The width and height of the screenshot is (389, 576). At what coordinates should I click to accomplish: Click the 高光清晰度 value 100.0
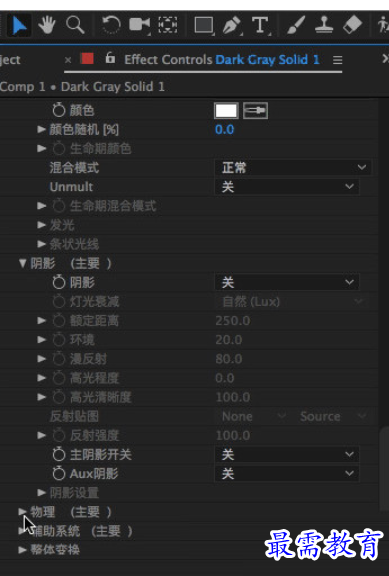(x=233, y=397)
